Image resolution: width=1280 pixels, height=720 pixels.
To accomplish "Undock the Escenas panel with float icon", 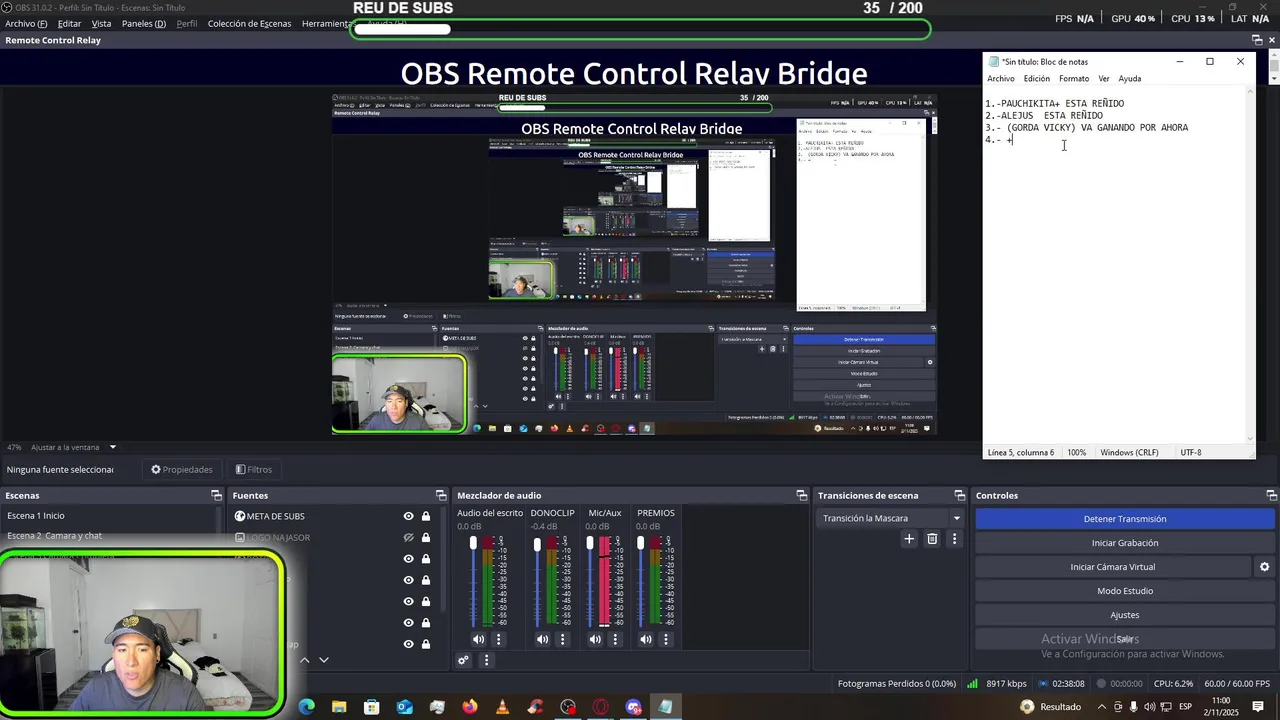I will 216,496.
